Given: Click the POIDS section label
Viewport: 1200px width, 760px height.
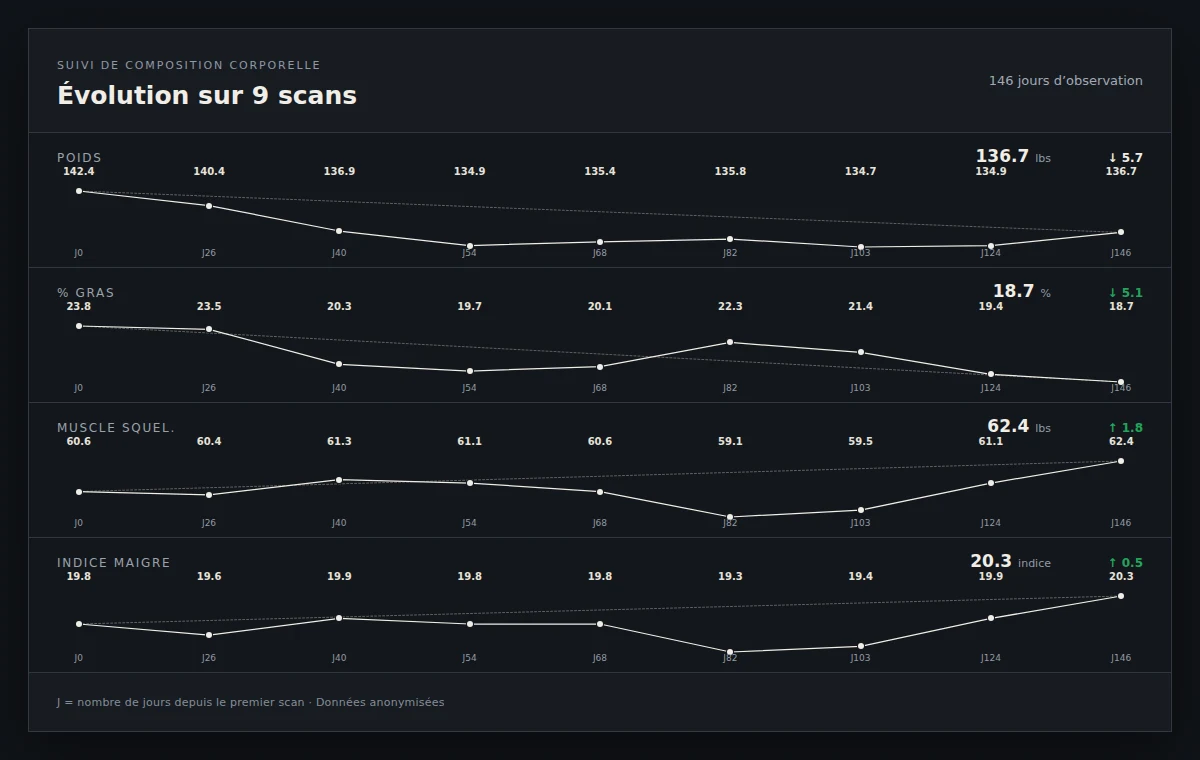Looking at the screenshot, I should pos(79,158).
